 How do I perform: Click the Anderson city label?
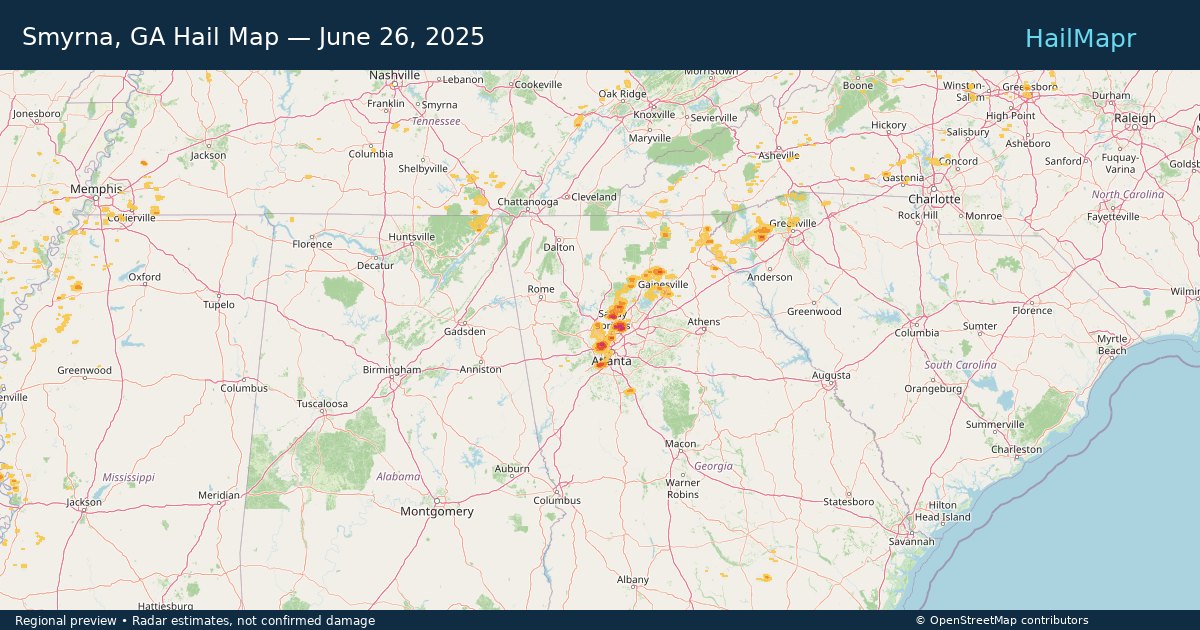tap(770, 278)
